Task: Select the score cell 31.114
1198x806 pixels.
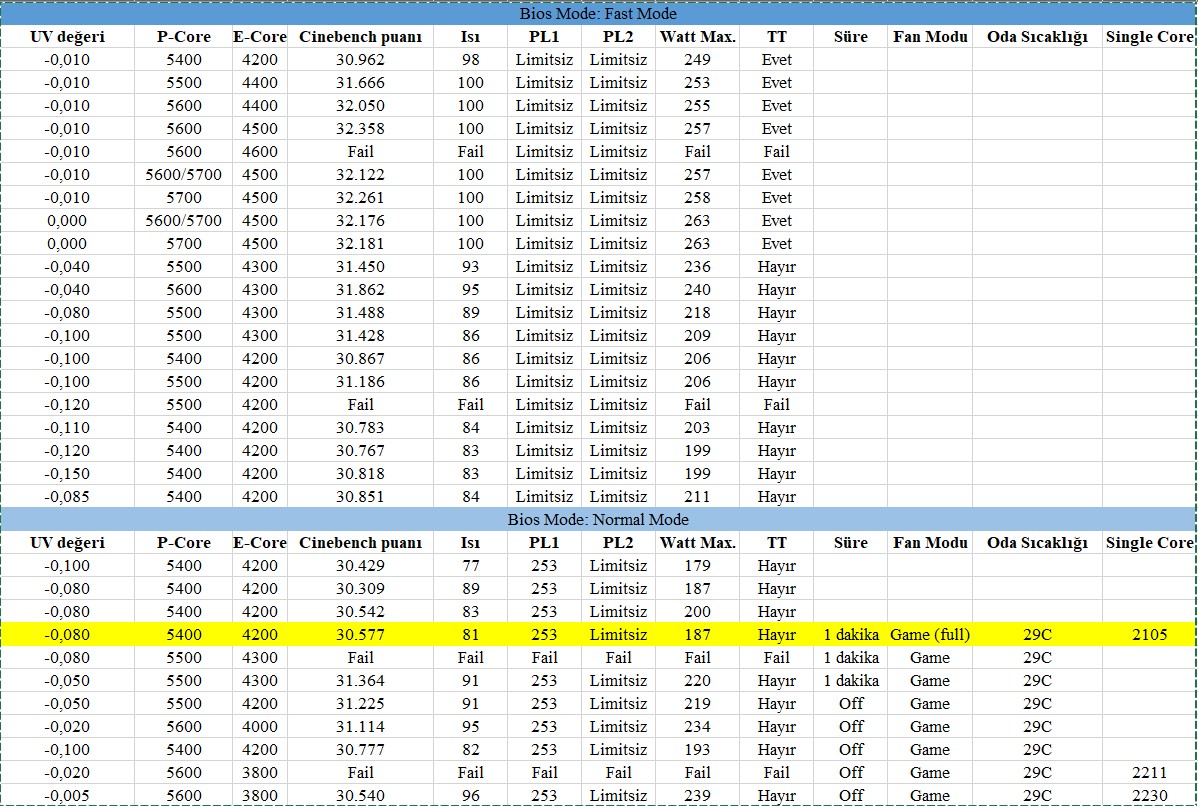Action: tap(360, 727)
